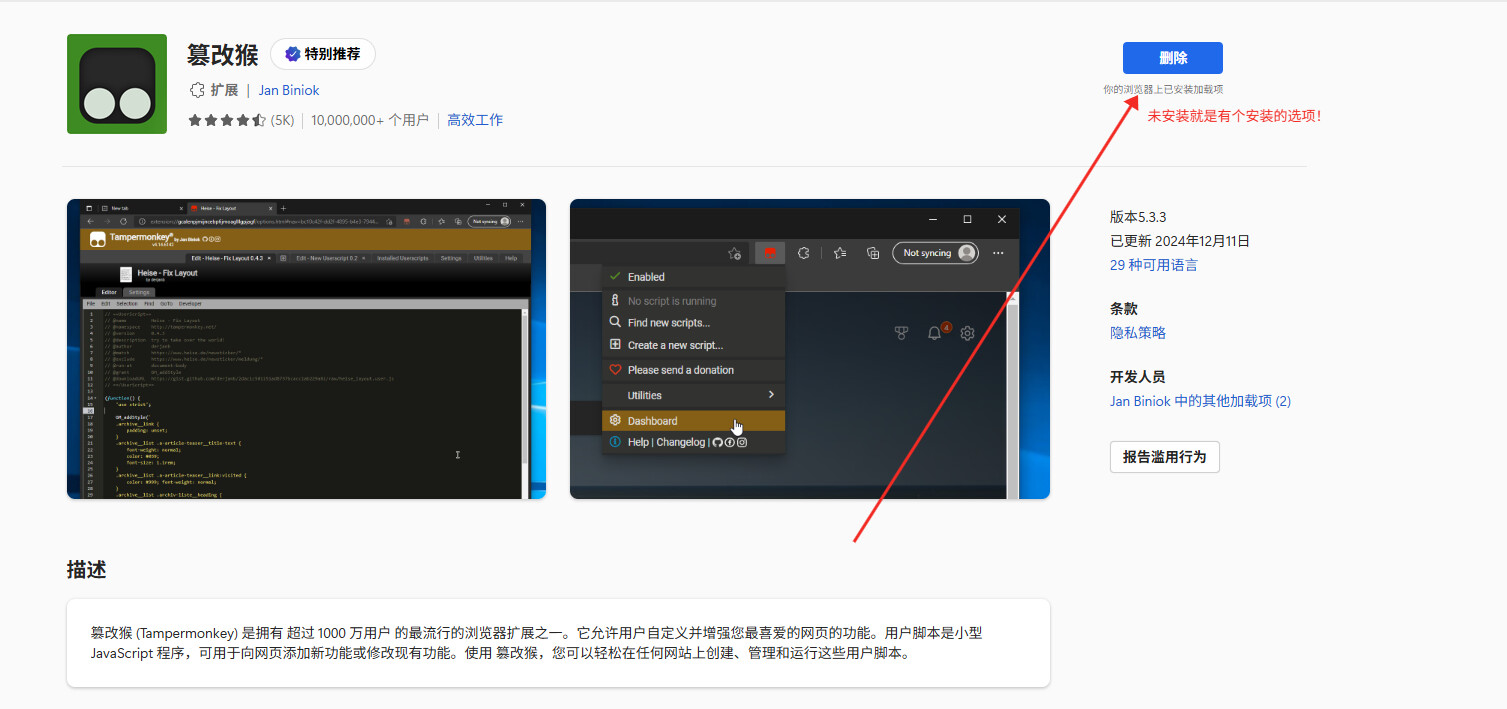
Task: Click the magnifier icon for Find new scripts
Action: [x=615, y=323]
